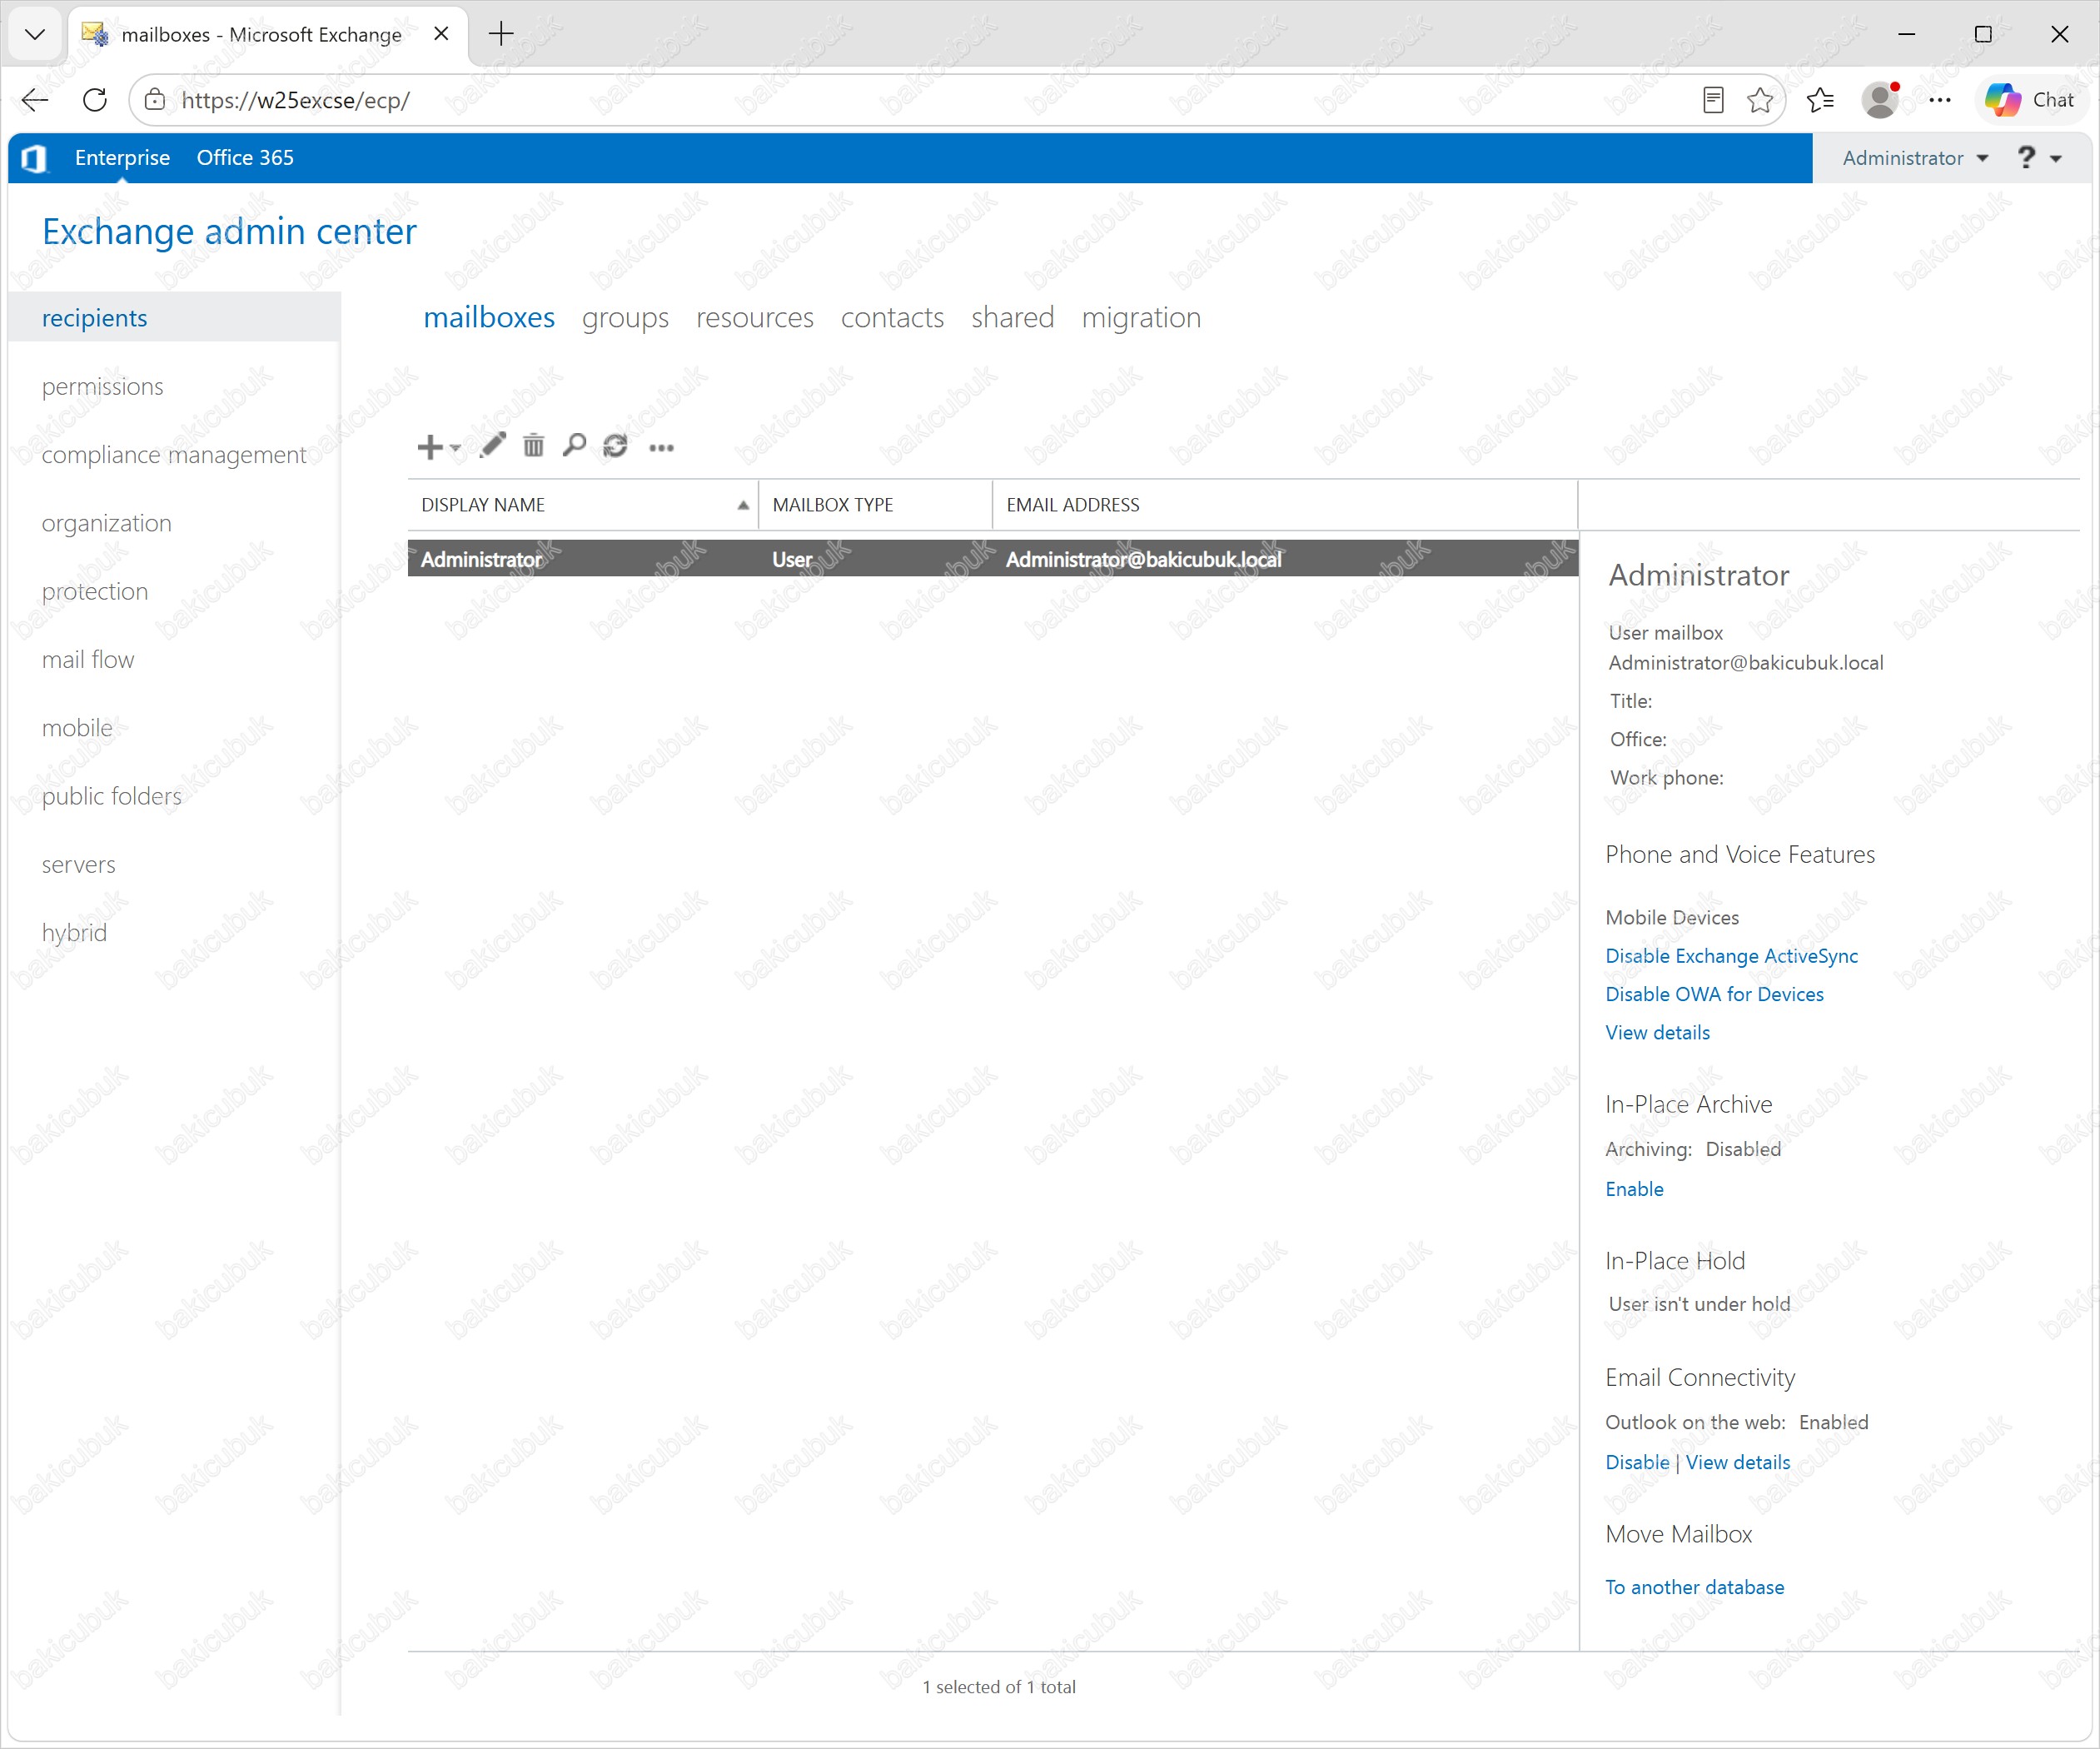2100x1749 pixels.
Task: Open the migration tab
Action: (1141, 317)
